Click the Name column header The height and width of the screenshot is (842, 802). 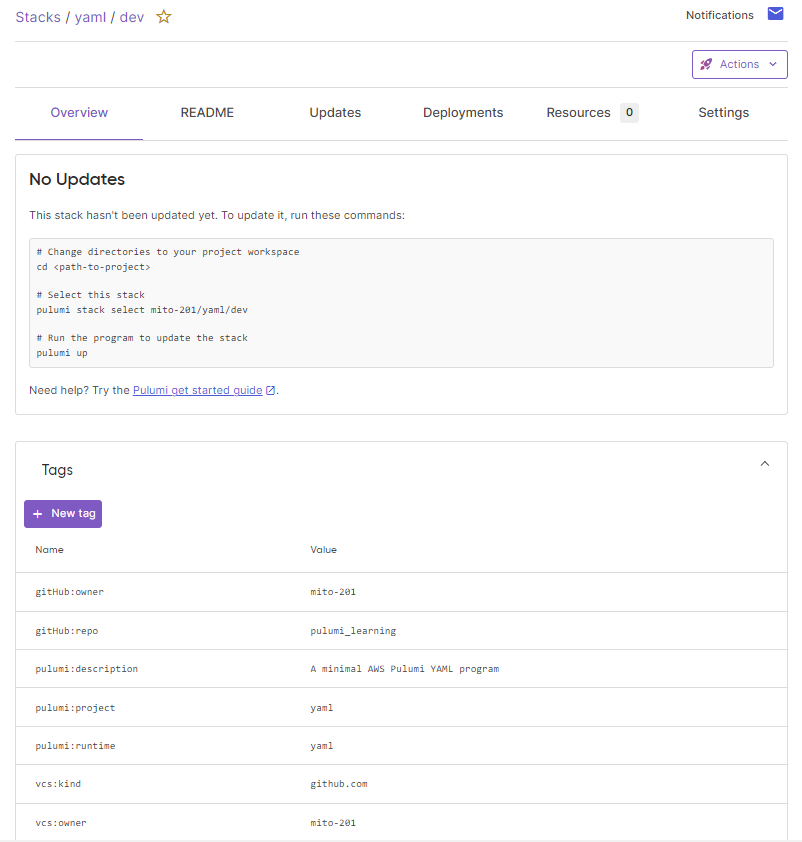[49, 550]
